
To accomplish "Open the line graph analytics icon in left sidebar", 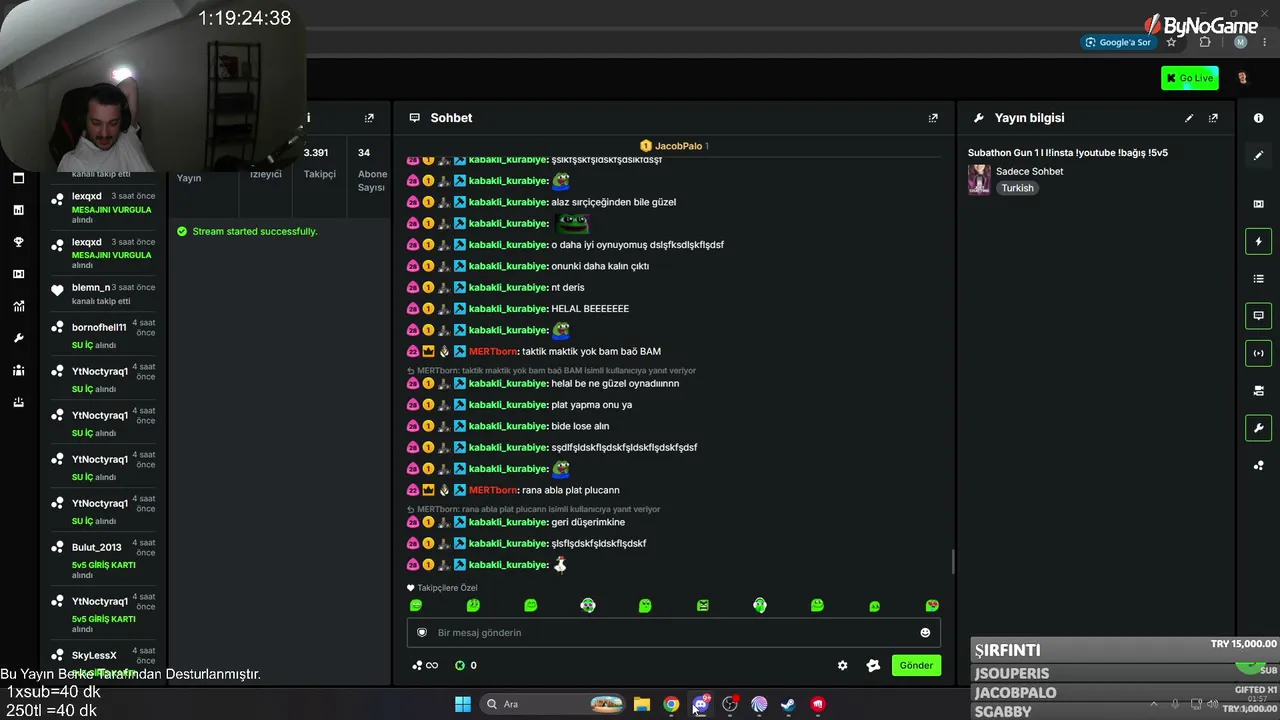I will (18, 306).
